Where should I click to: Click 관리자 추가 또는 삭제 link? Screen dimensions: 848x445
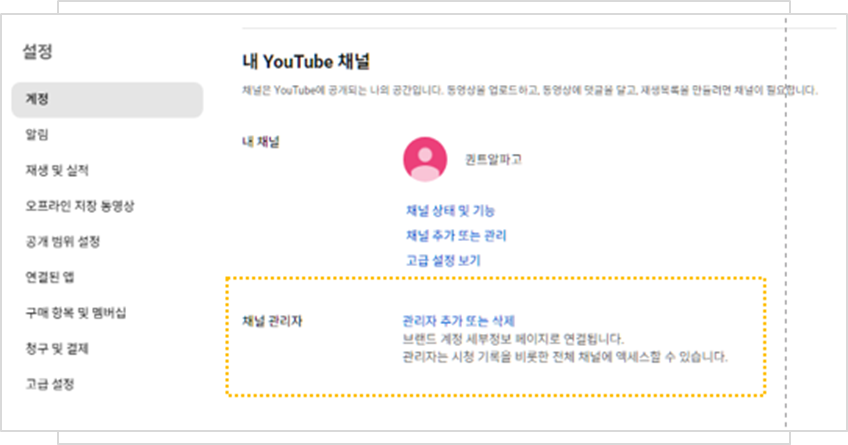coord(459,321)
